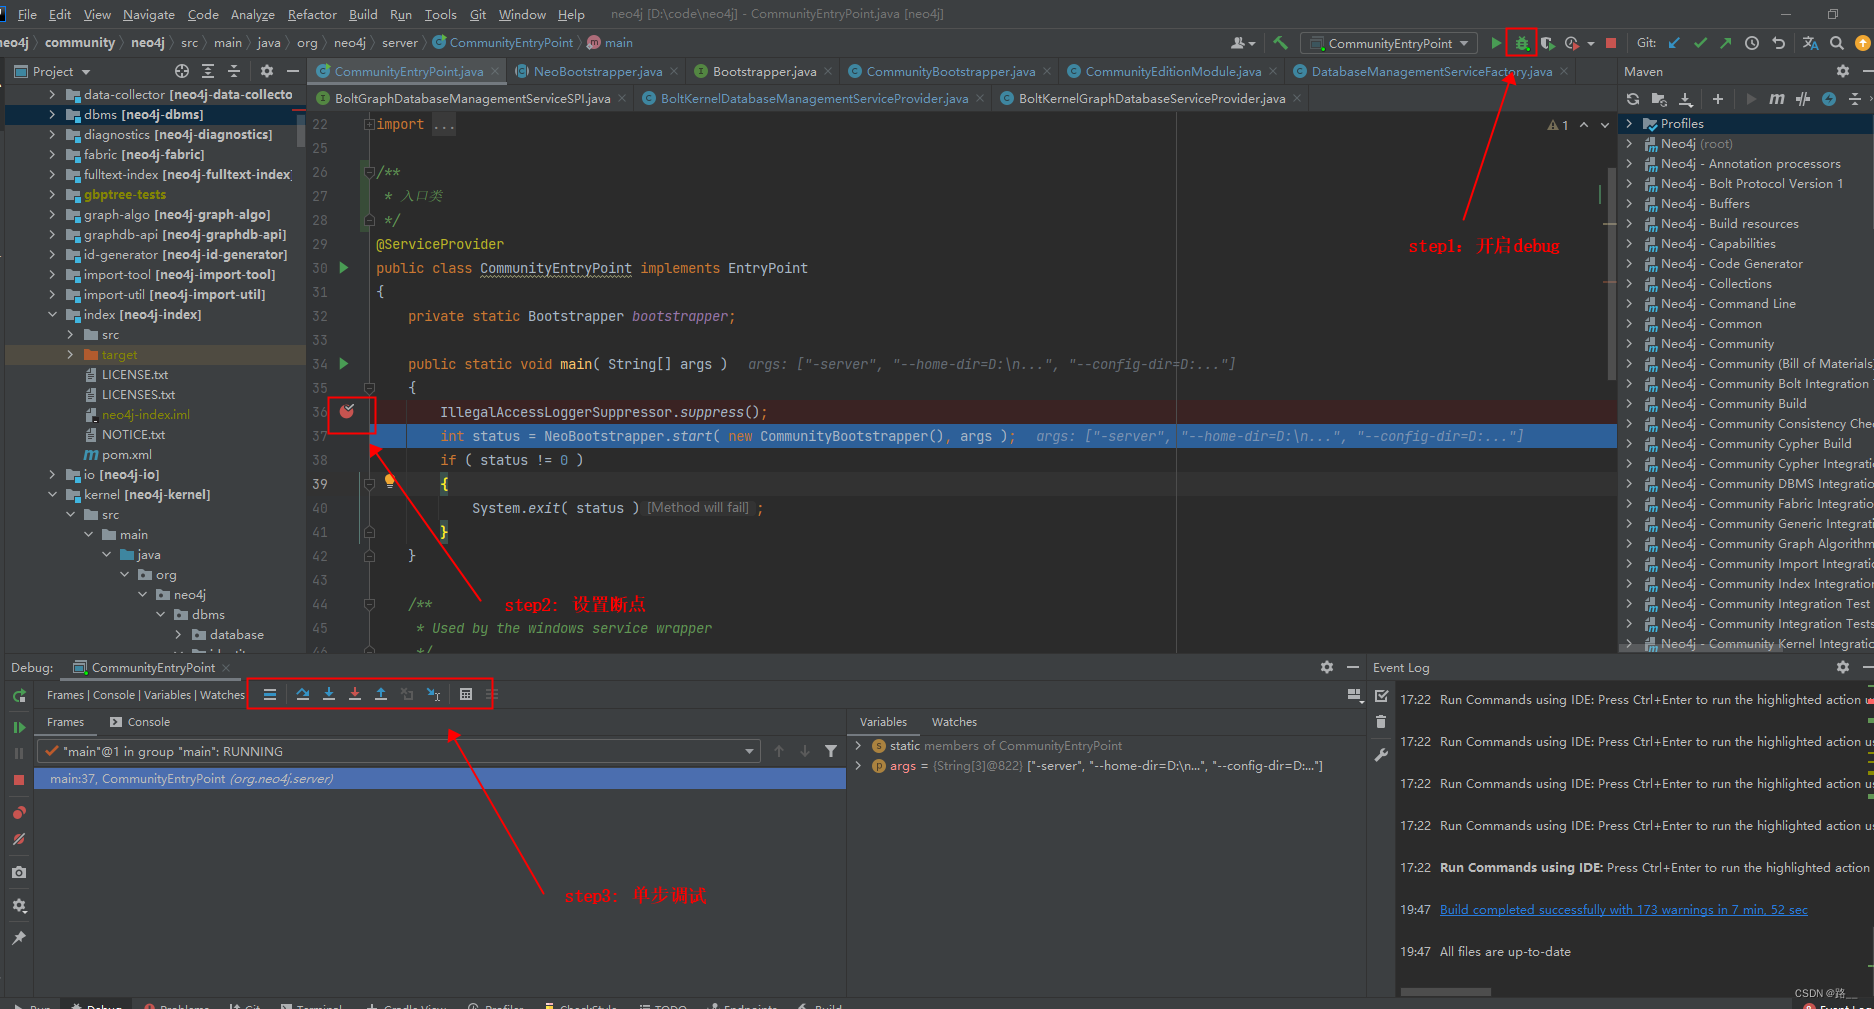The height and width of the screenshot is (1009, 1874).
Task: Step Over in the debugger toolbar
Action: click(302, 694)
